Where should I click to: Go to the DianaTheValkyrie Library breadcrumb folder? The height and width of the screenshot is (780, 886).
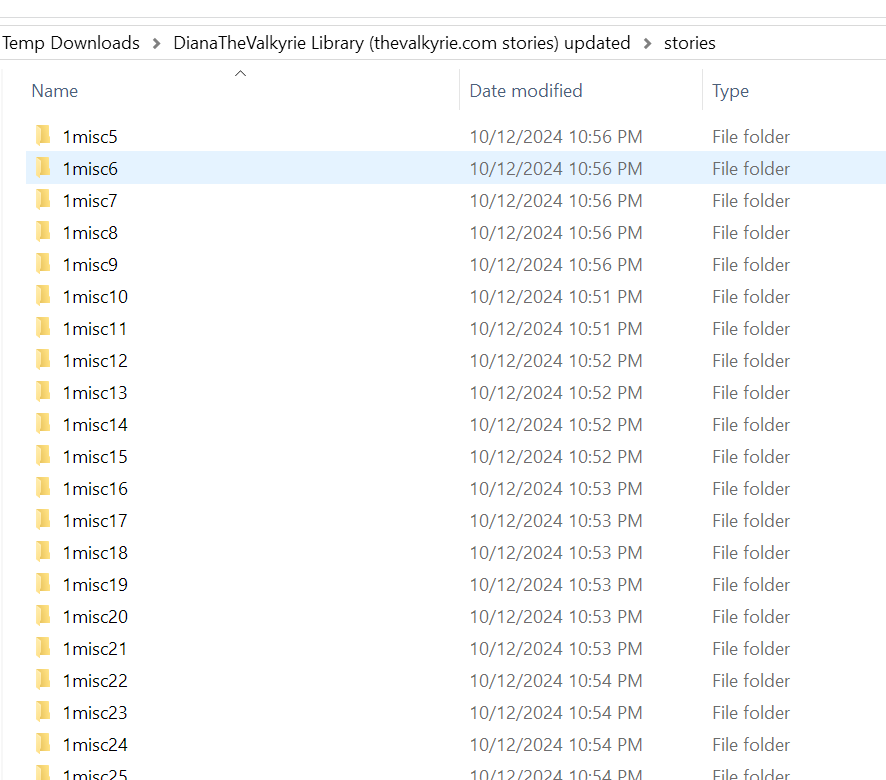[x=401, y=43]
